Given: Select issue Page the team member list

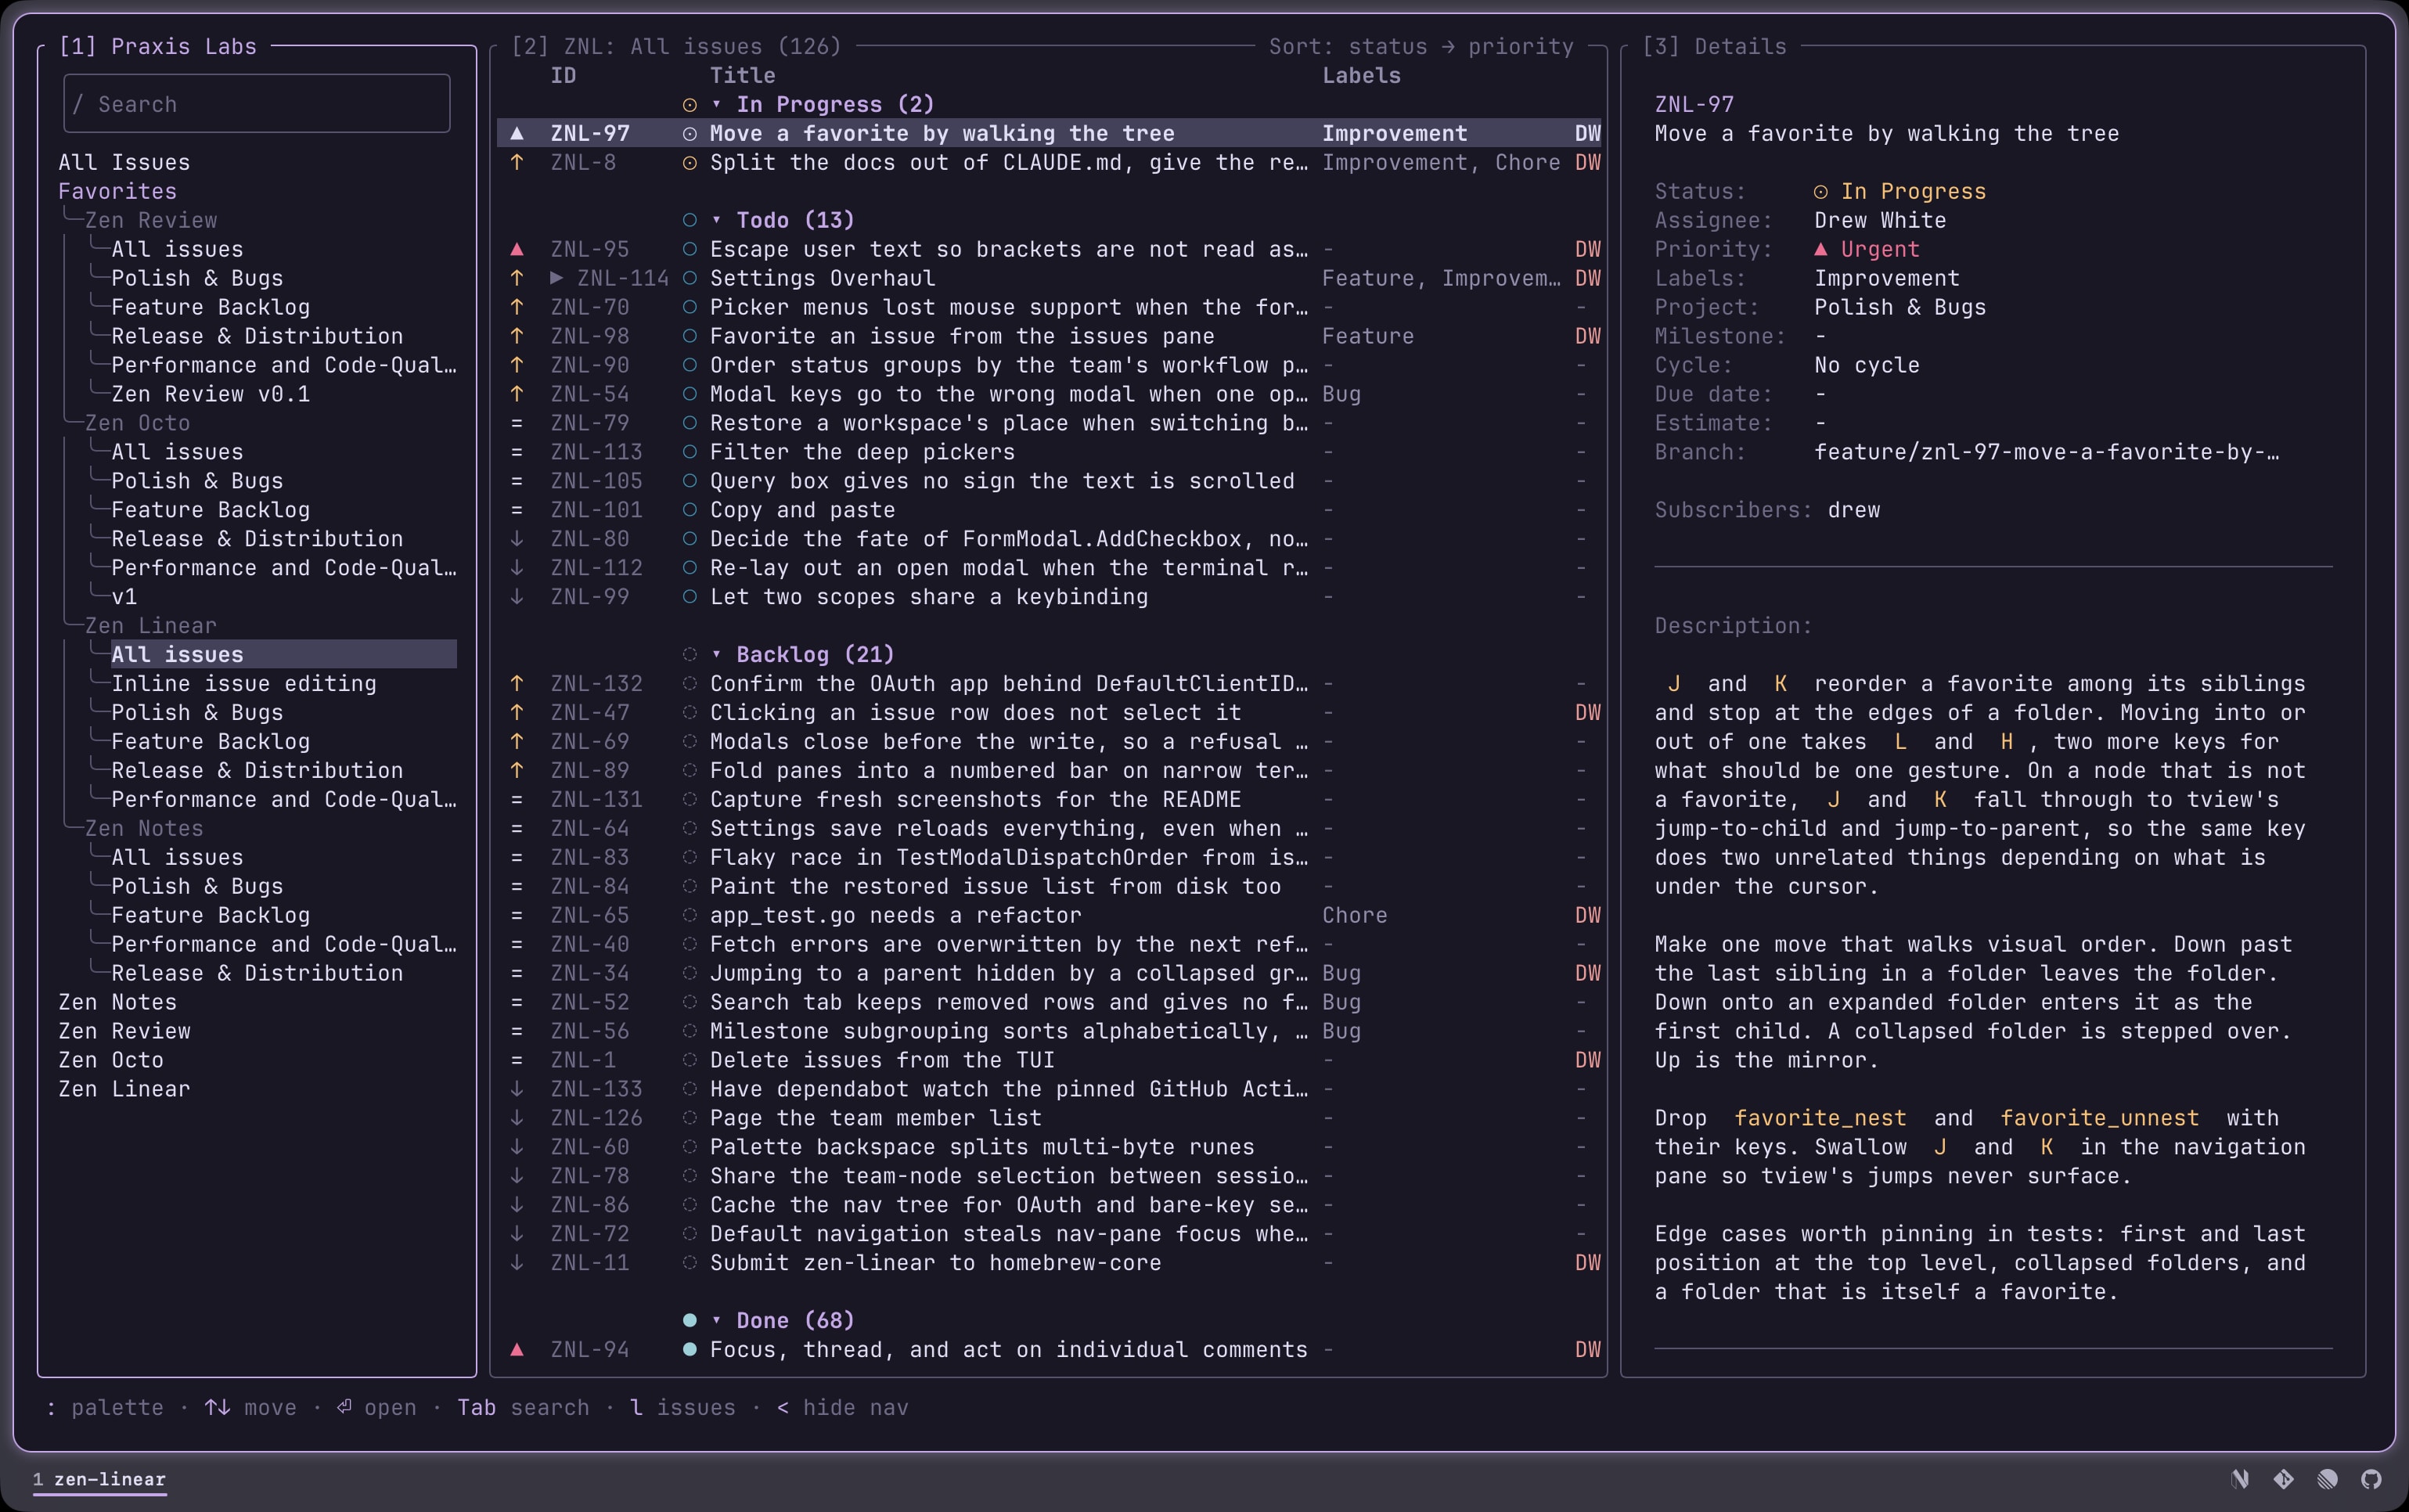Looking at the screenshot, I should pos(1049,1118).
